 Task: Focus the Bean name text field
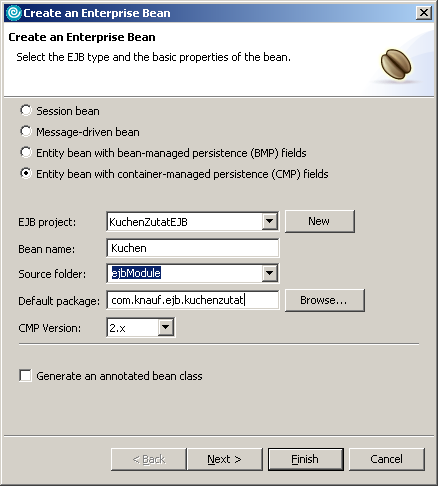click(193, 248)
